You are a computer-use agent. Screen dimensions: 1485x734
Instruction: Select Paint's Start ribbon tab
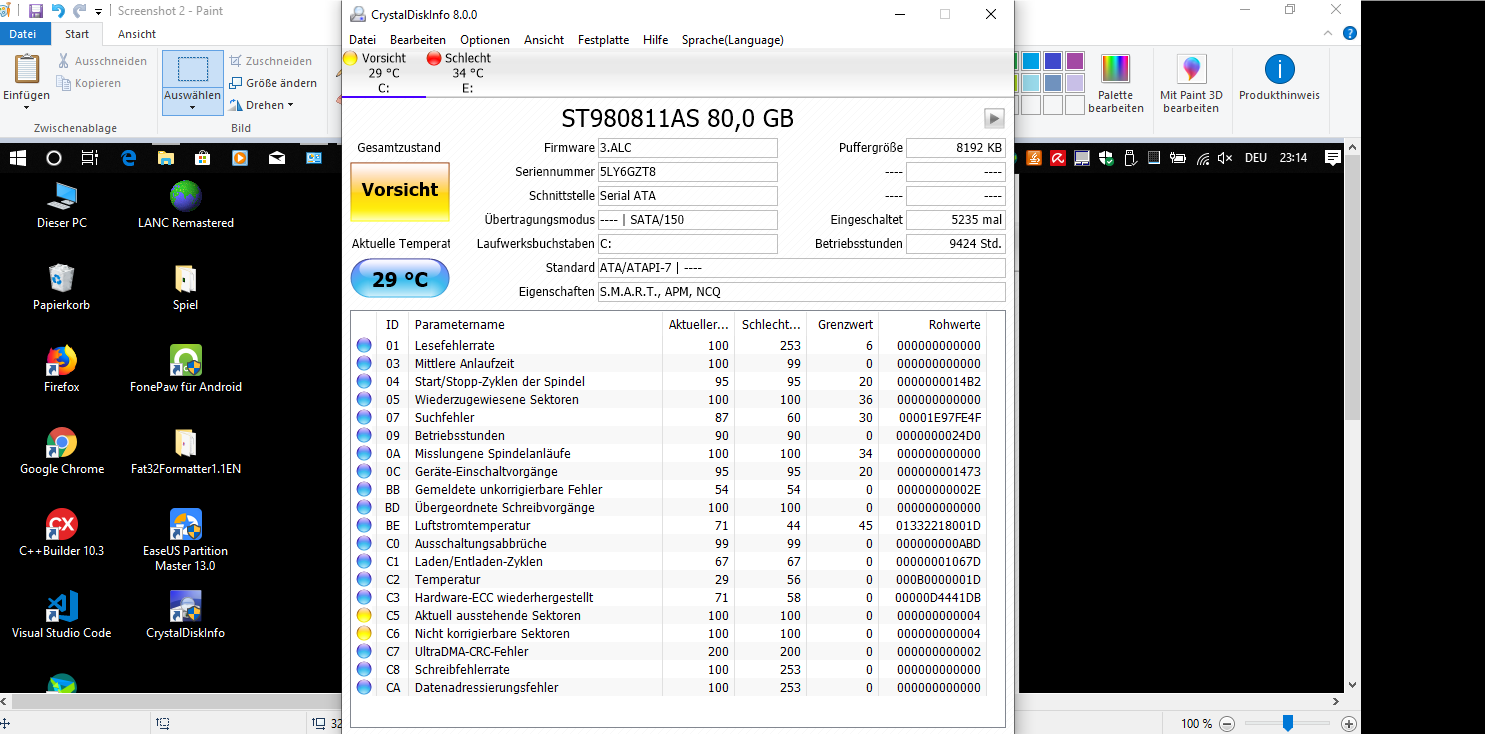77,34
